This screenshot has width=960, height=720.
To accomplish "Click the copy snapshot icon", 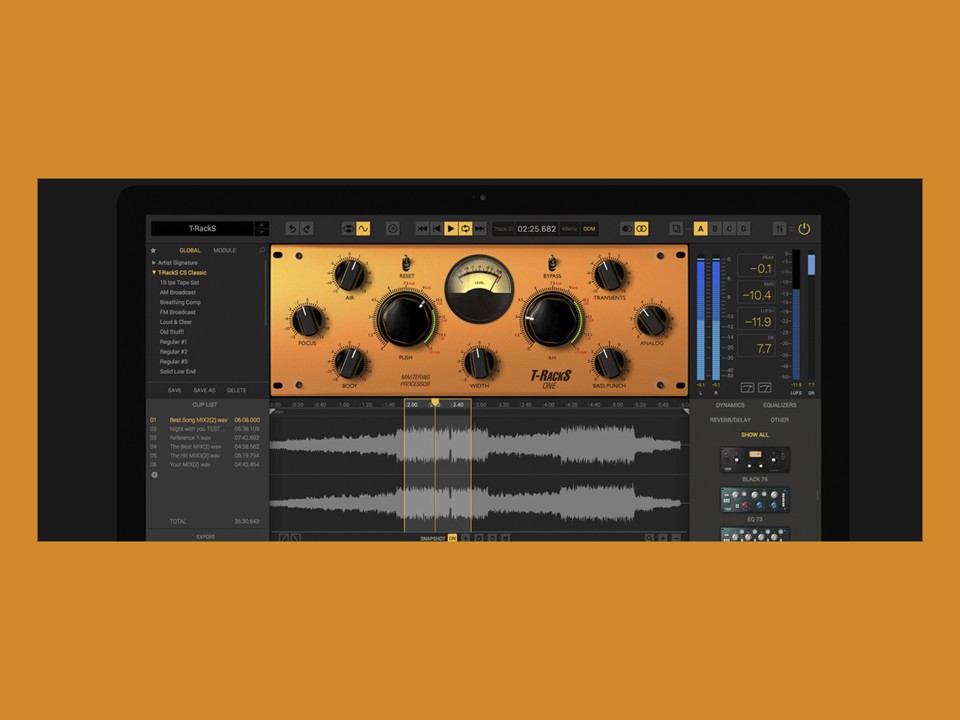I will tap(677, 228).
